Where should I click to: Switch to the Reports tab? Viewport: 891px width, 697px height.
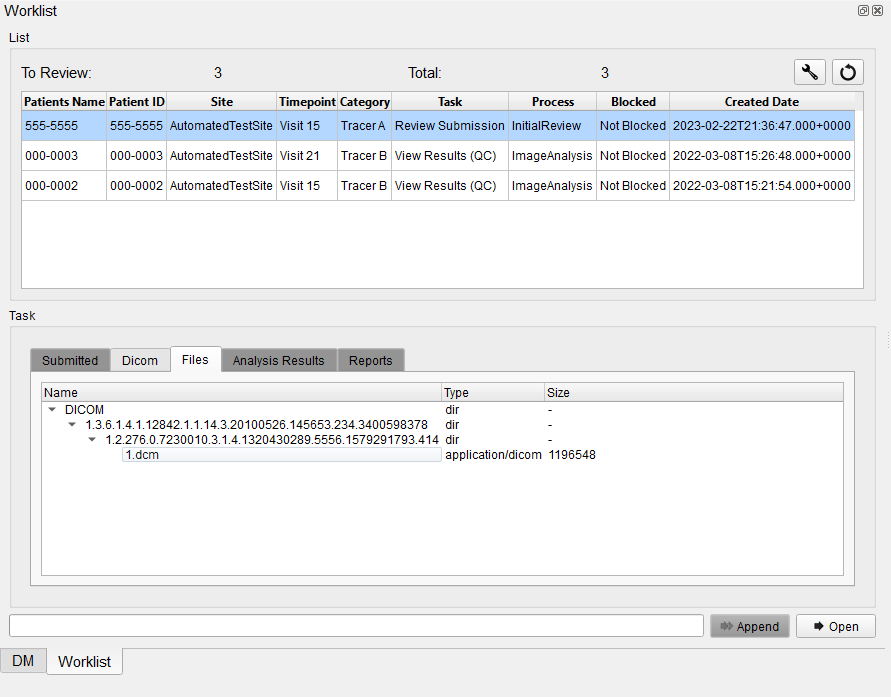371,360
